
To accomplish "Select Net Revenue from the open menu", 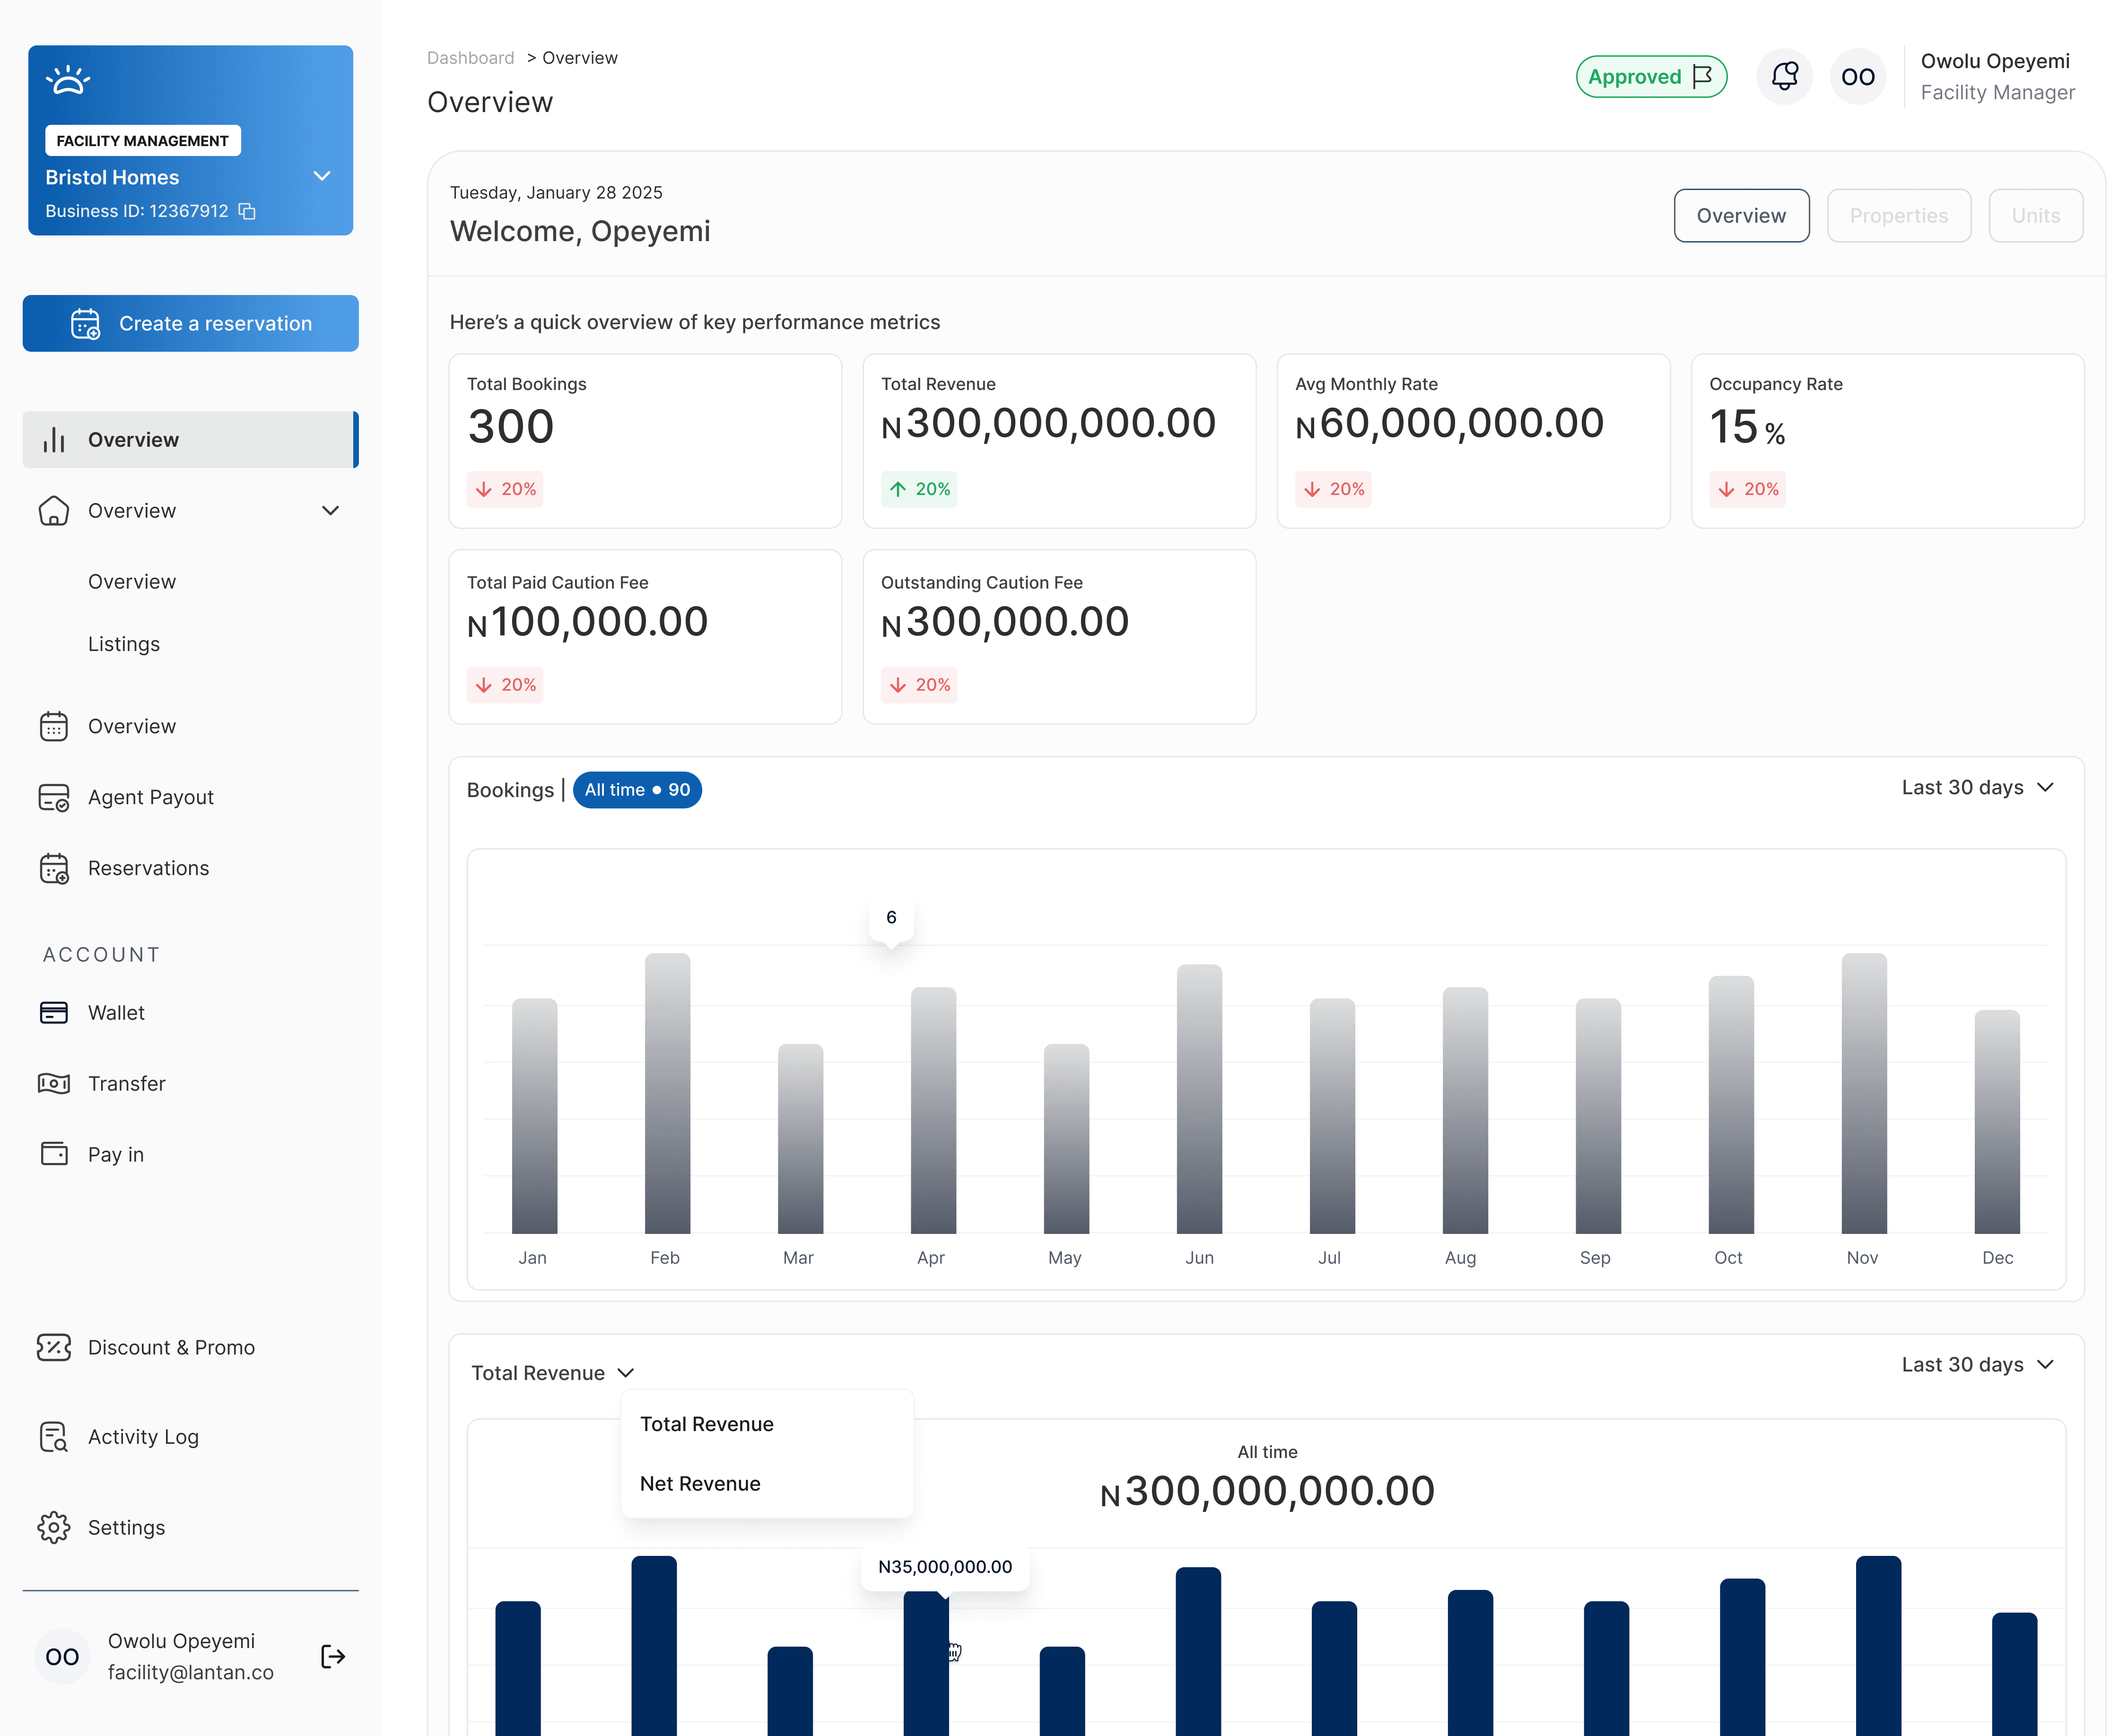I will pos(700,1483).
